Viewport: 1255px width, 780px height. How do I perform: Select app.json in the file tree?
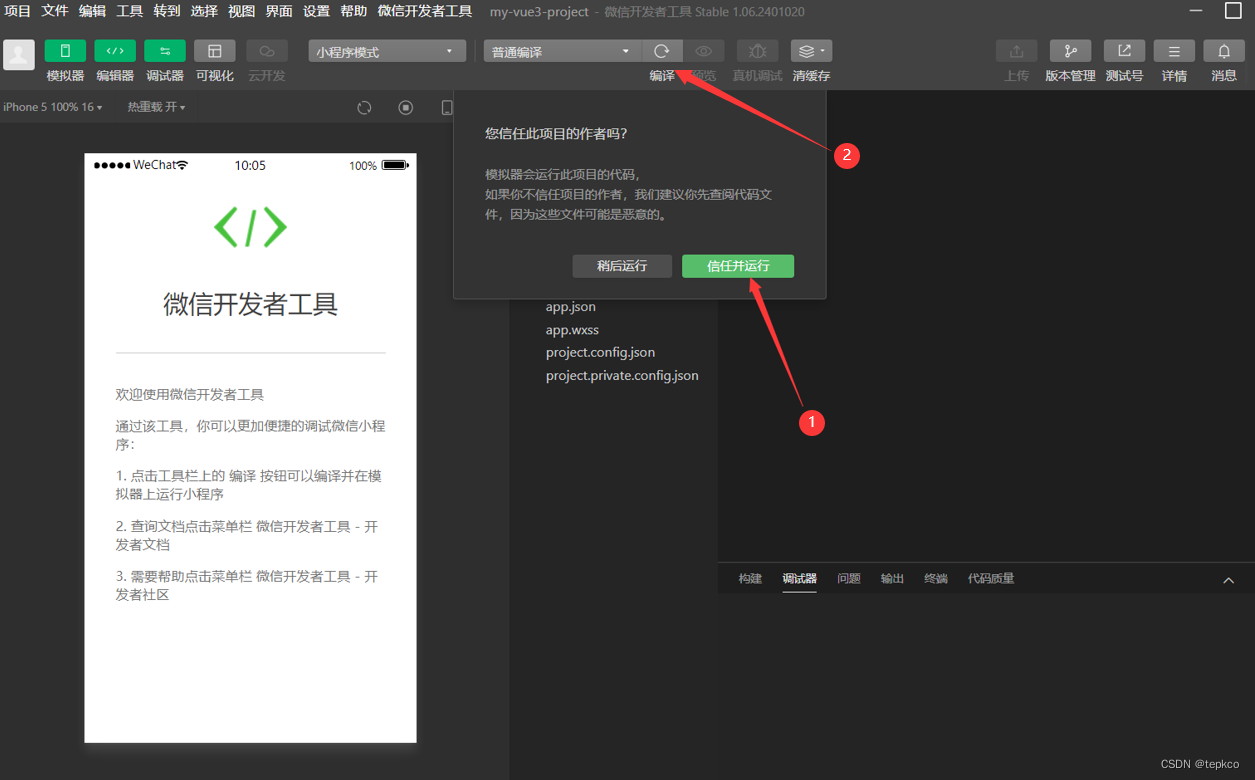coord(571,307)
